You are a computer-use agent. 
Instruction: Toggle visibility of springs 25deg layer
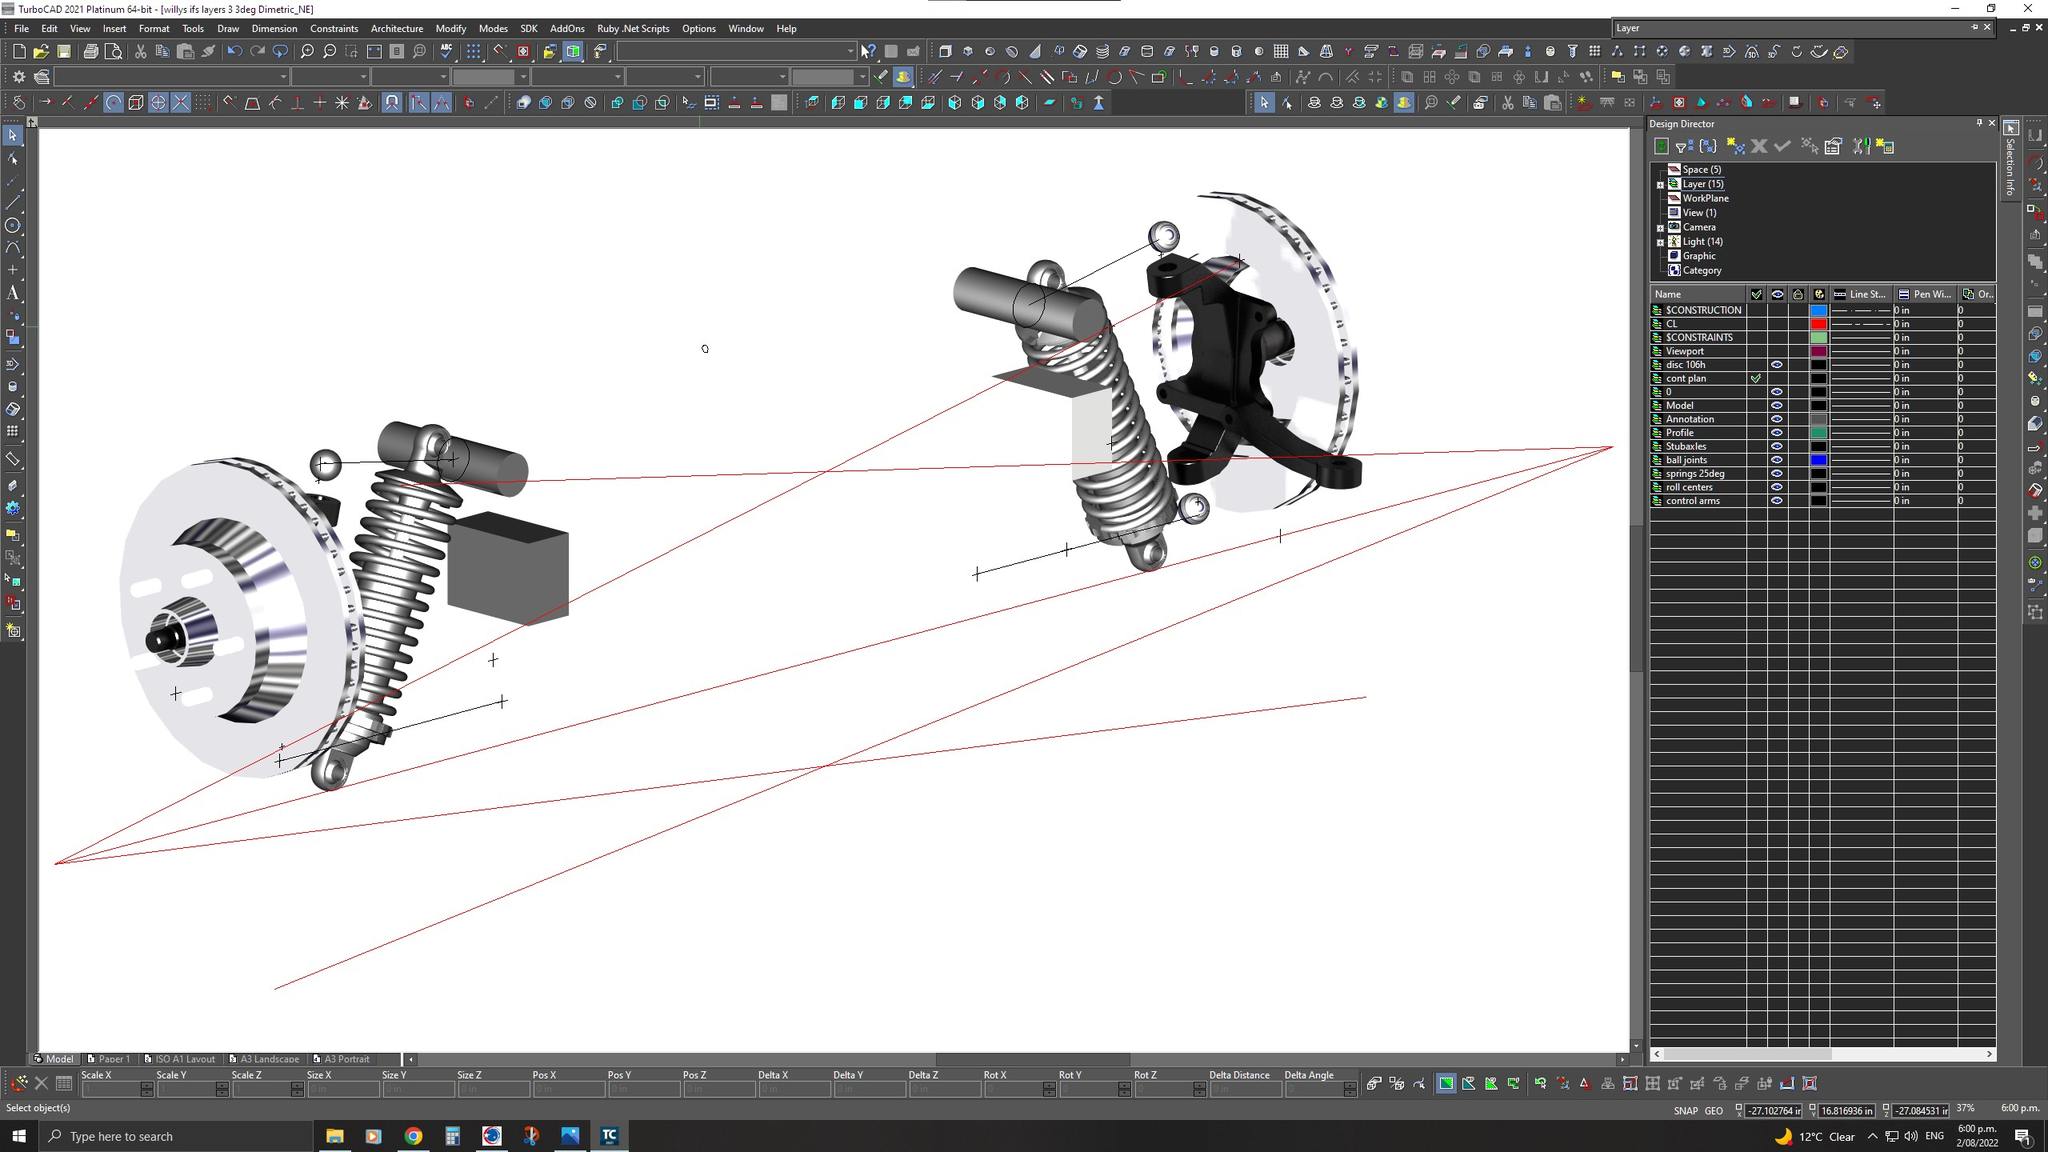coord(1776,474)
